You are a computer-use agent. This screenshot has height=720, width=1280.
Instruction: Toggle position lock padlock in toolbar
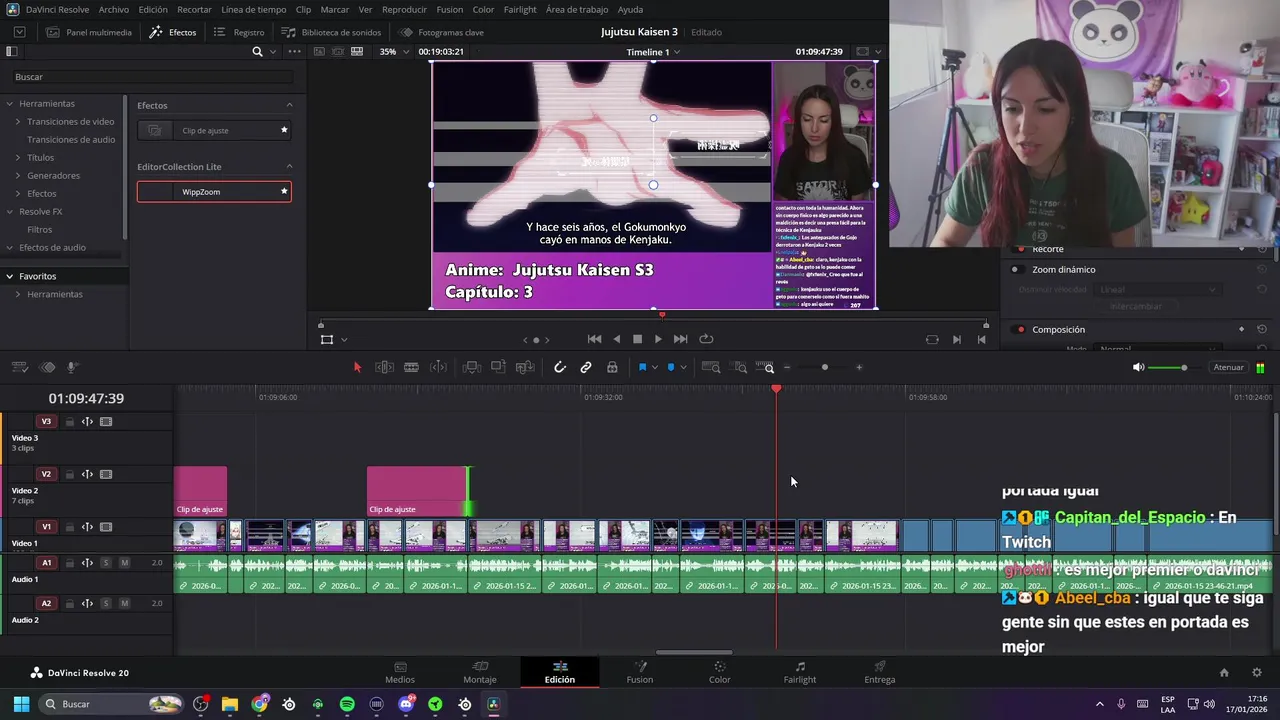612,367
